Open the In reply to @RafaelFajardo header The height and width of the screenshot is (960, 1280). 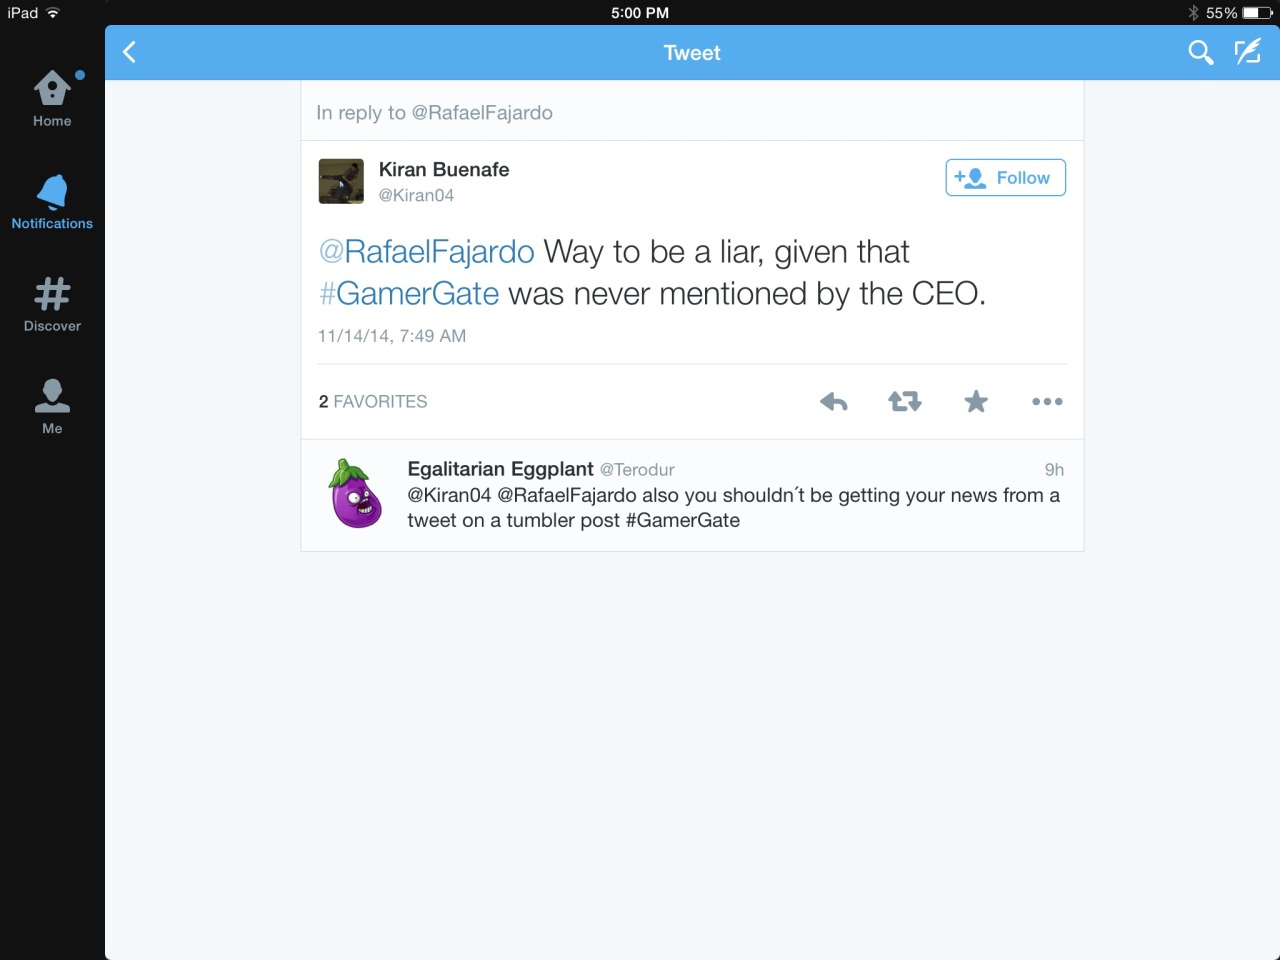pyautogui.click(x=434, y=113)
